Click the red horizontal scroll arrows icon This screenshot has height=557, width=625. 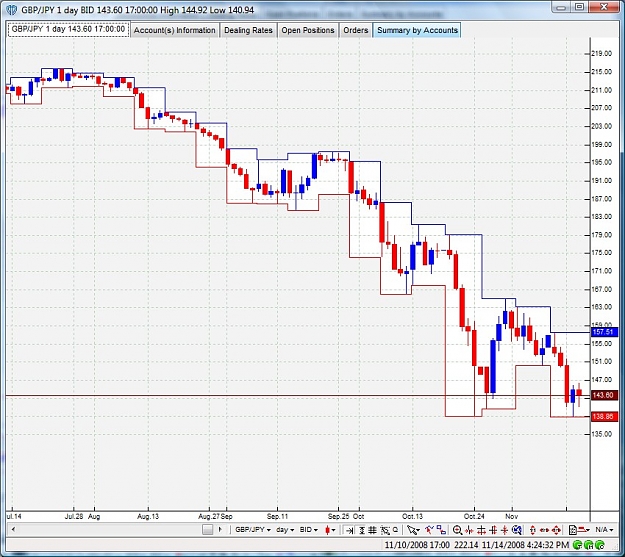(x=544, y=530)
